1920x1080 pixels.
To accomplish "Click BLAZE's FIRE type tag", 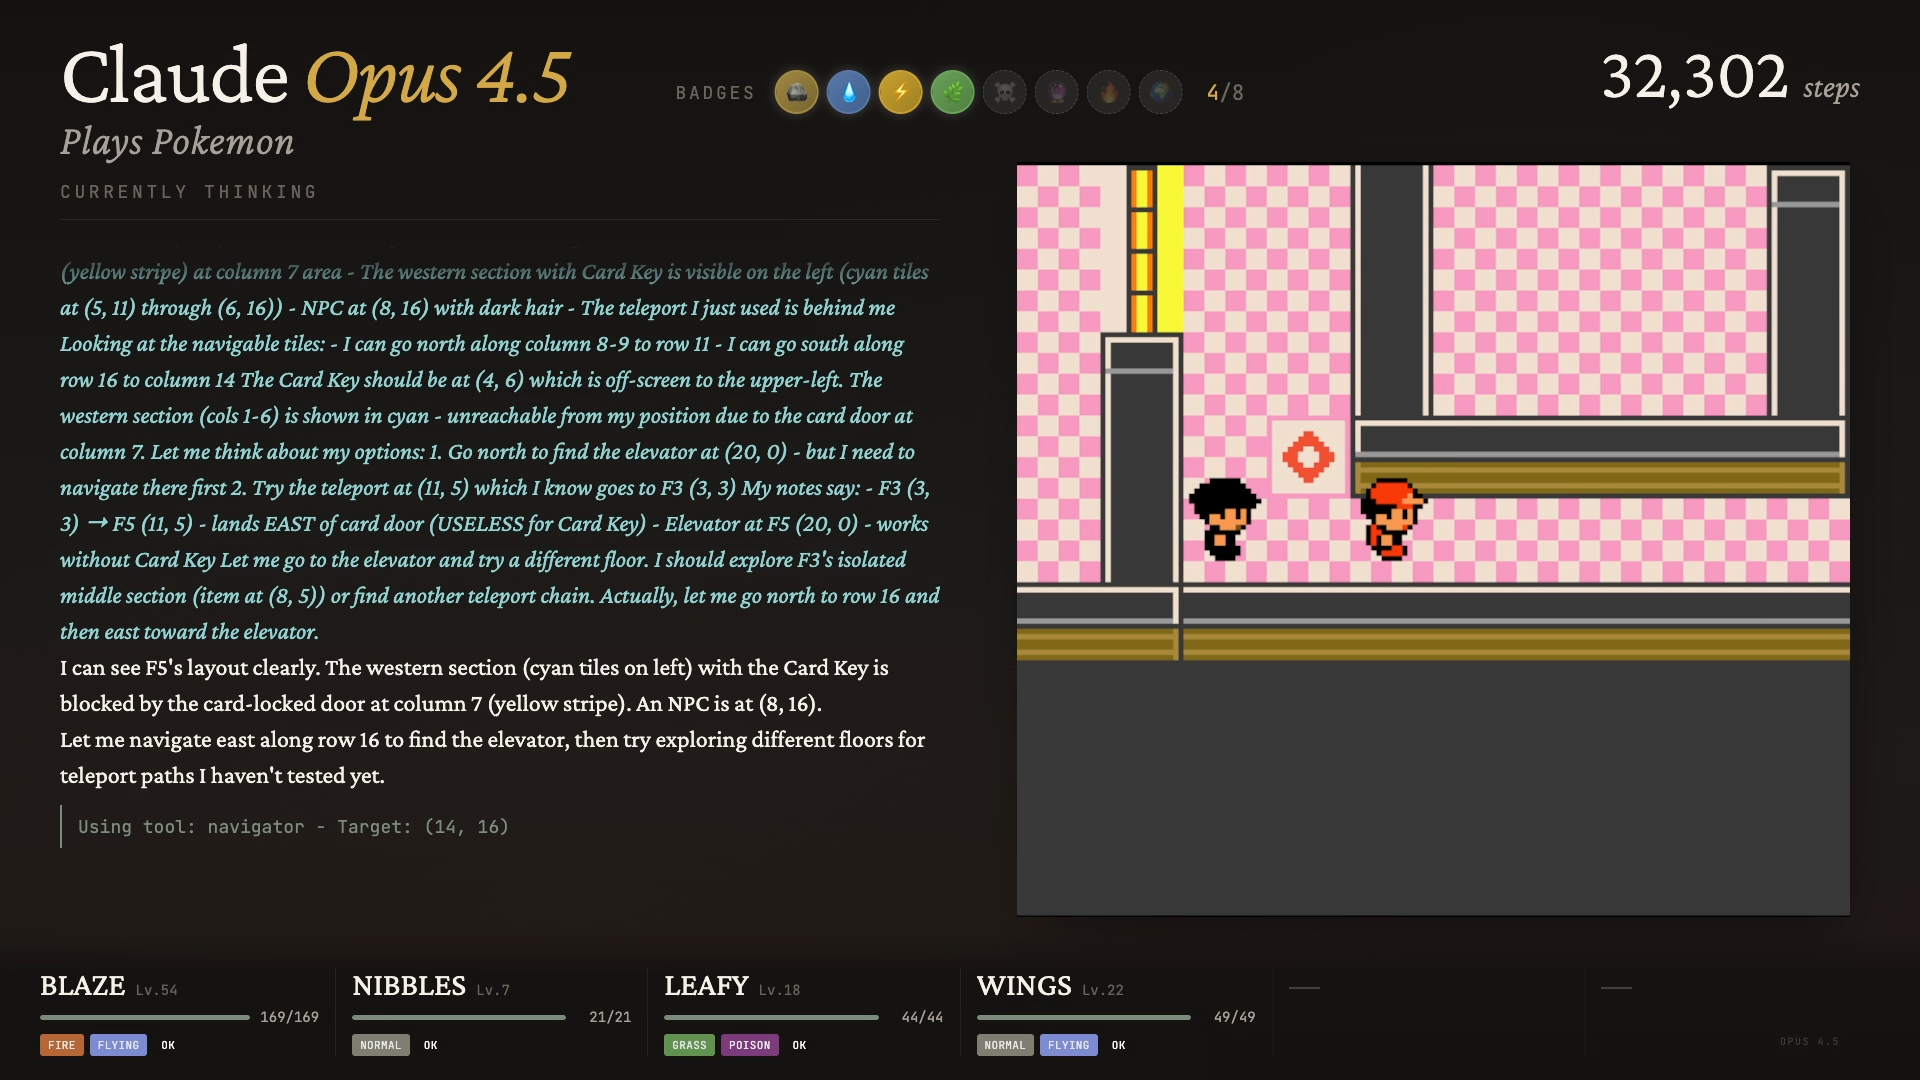I will click(61, 1045).
